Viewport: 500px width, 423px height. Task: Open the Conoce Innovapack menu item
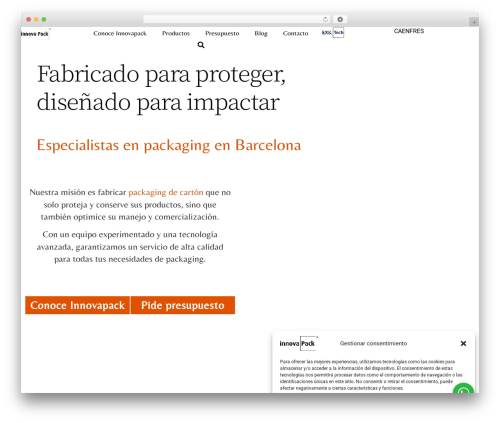(x=120, y=33)
